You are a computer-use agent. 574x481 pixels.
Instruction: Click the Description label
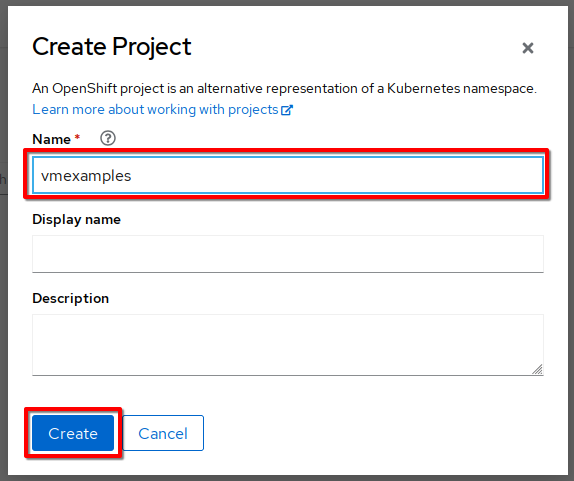(x=70, y=298)
